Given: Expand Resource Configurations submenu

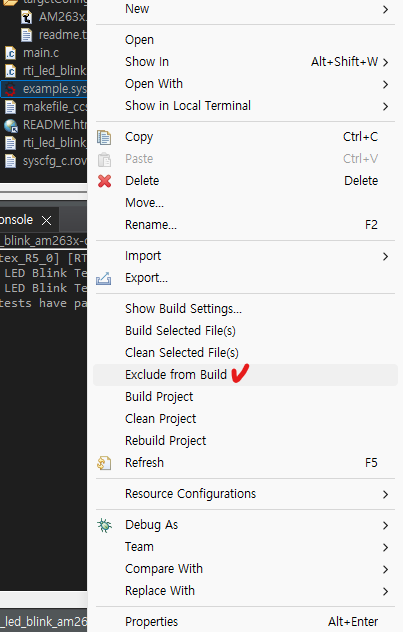Looking at the screenshot, I should pos(245,494).
